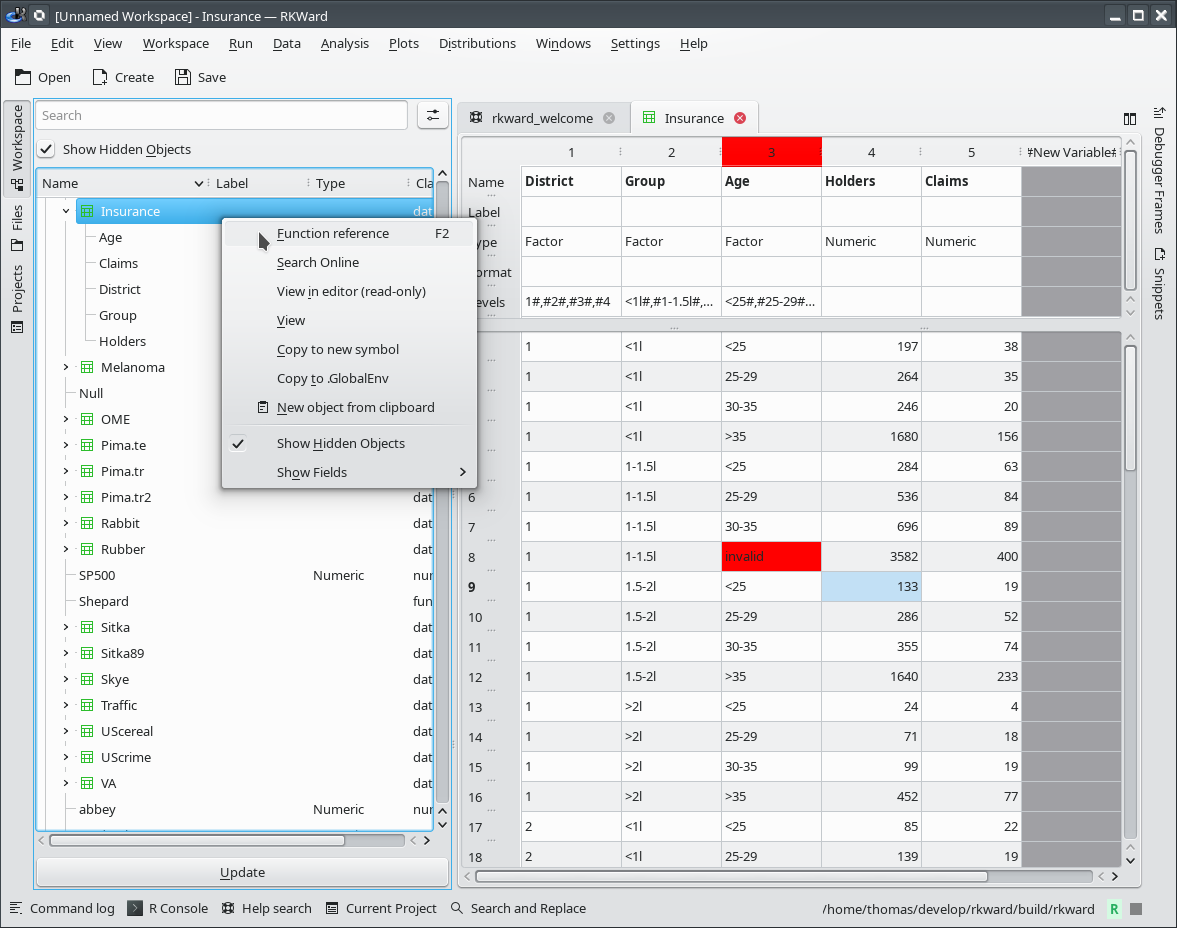Screen dimensions: 1177x928
Task: Open the search filter options button
Action: point(433,116)
